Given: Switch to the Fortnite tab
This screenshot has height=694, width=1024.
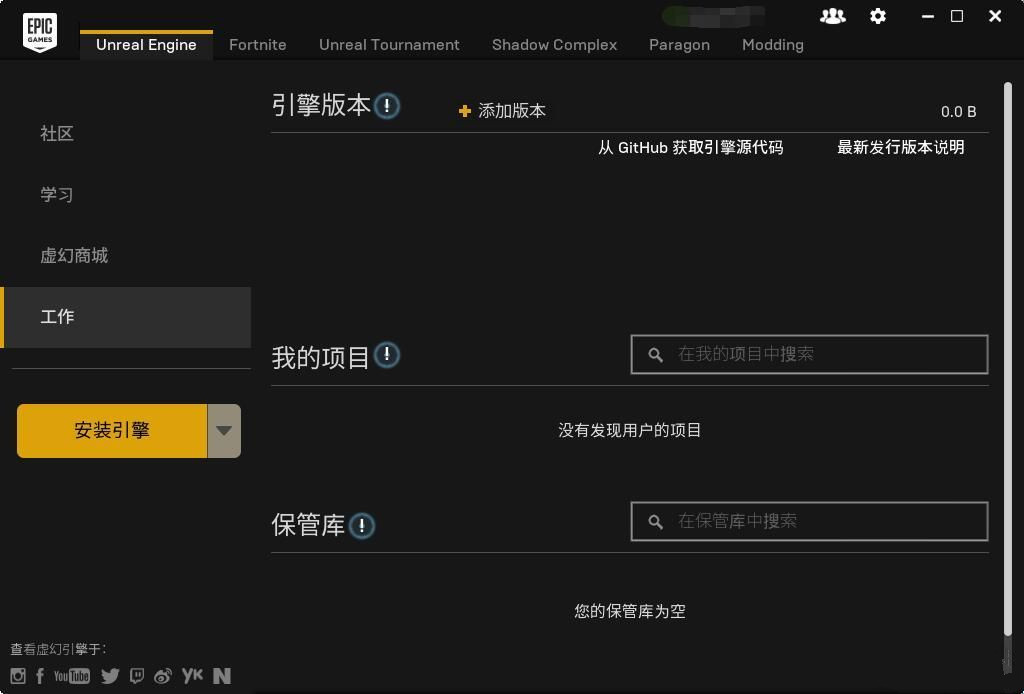Looking at the screenshot, I should [x=258, y=45].
